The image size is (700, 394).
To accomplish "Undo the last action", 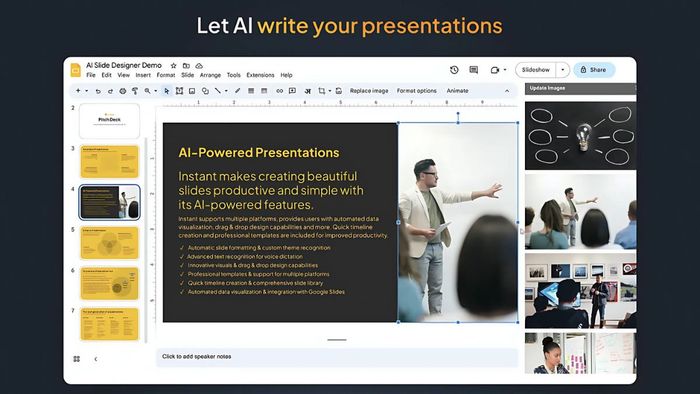I will [x=98, y=91].
